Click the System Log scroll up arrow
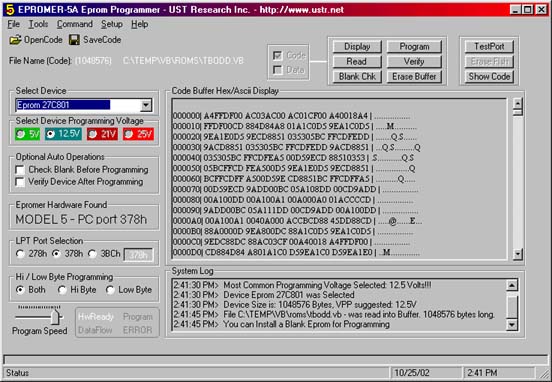Image resolution: width=552 pixels, height=382 pixels. (512, 285)
